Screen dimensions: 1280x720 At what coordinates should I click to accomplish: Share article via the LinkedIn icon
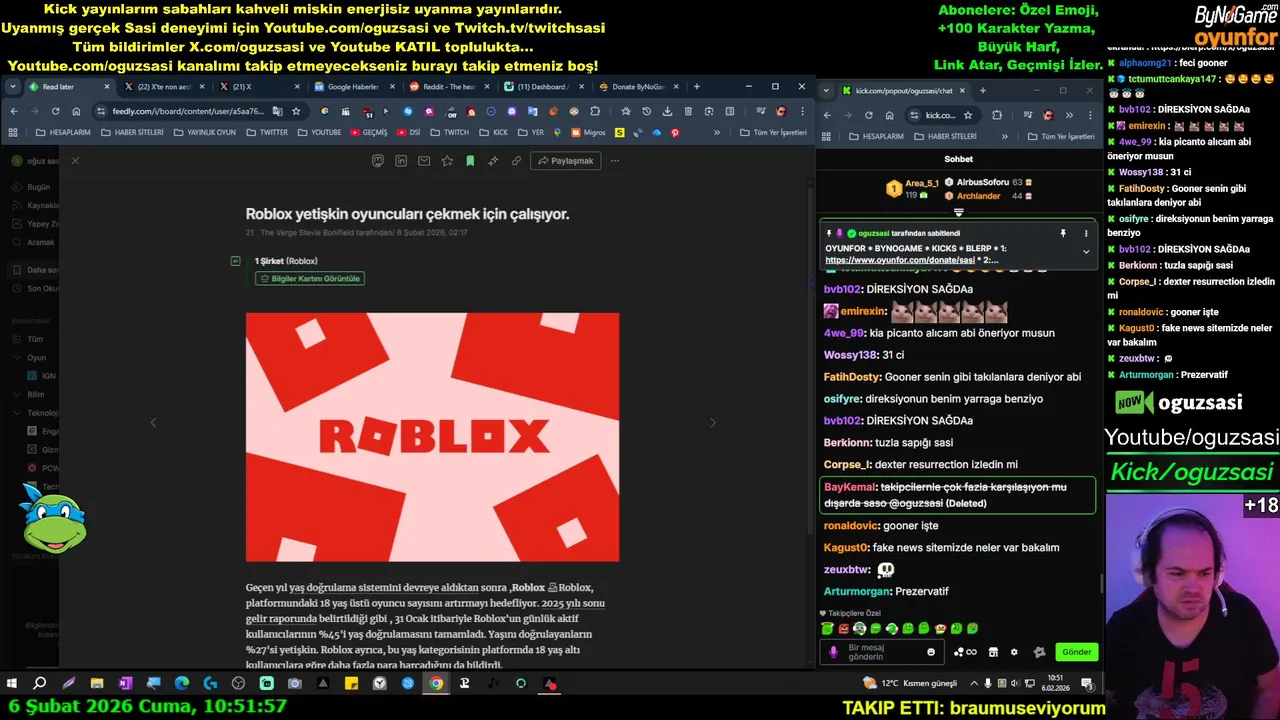[x=401, y=160]
